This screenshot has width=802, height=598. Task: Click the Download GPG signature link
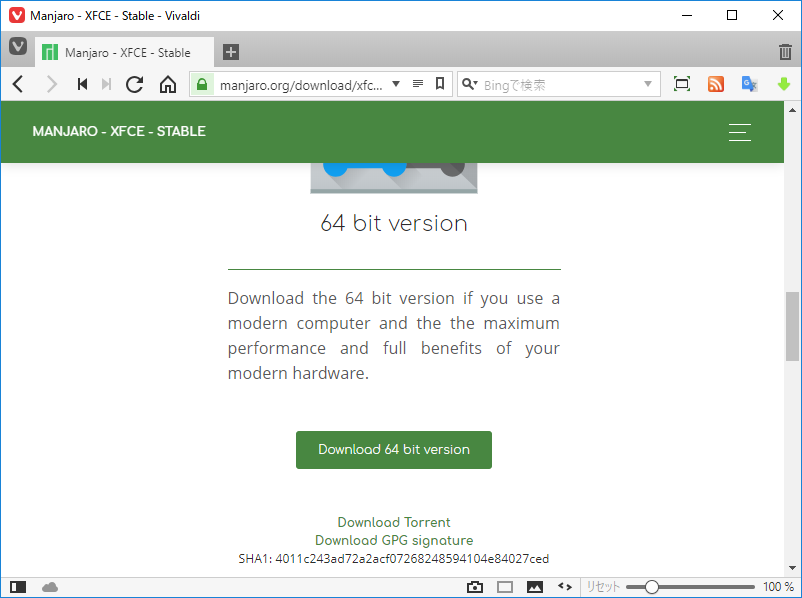point(394,540)
